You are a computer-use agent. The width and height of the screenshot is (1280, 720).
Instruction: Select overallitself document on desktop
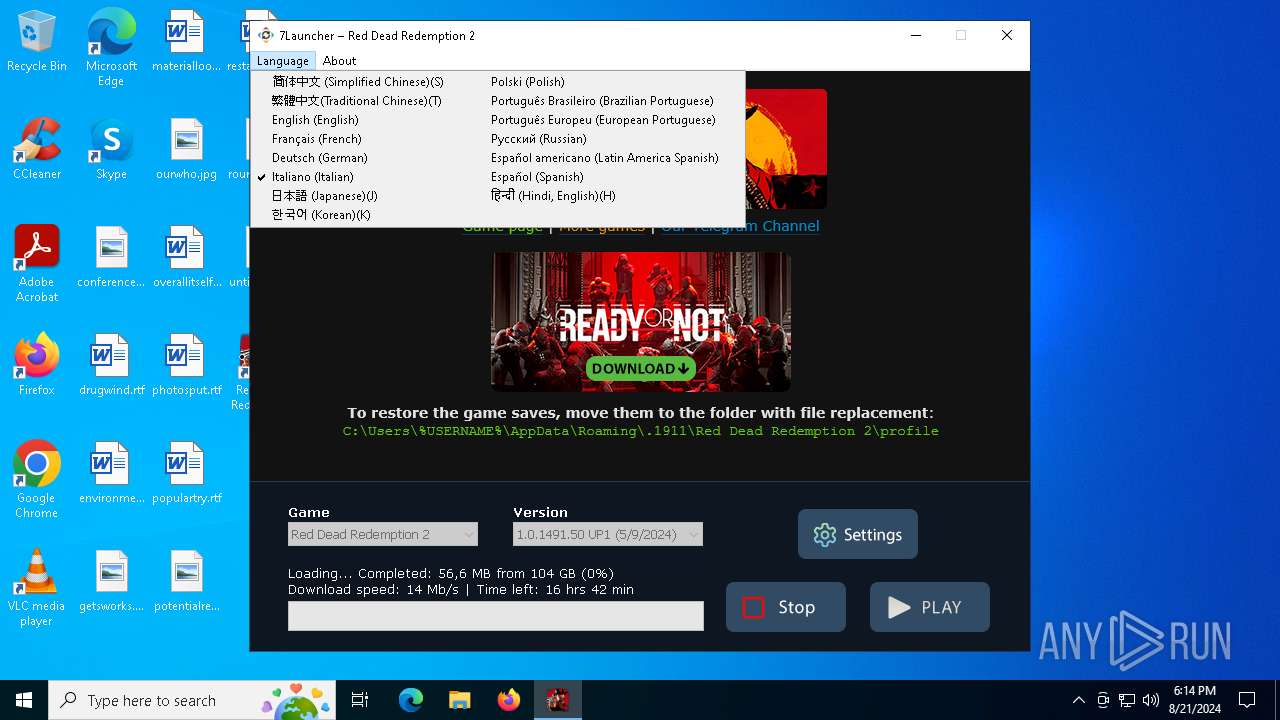187,257
